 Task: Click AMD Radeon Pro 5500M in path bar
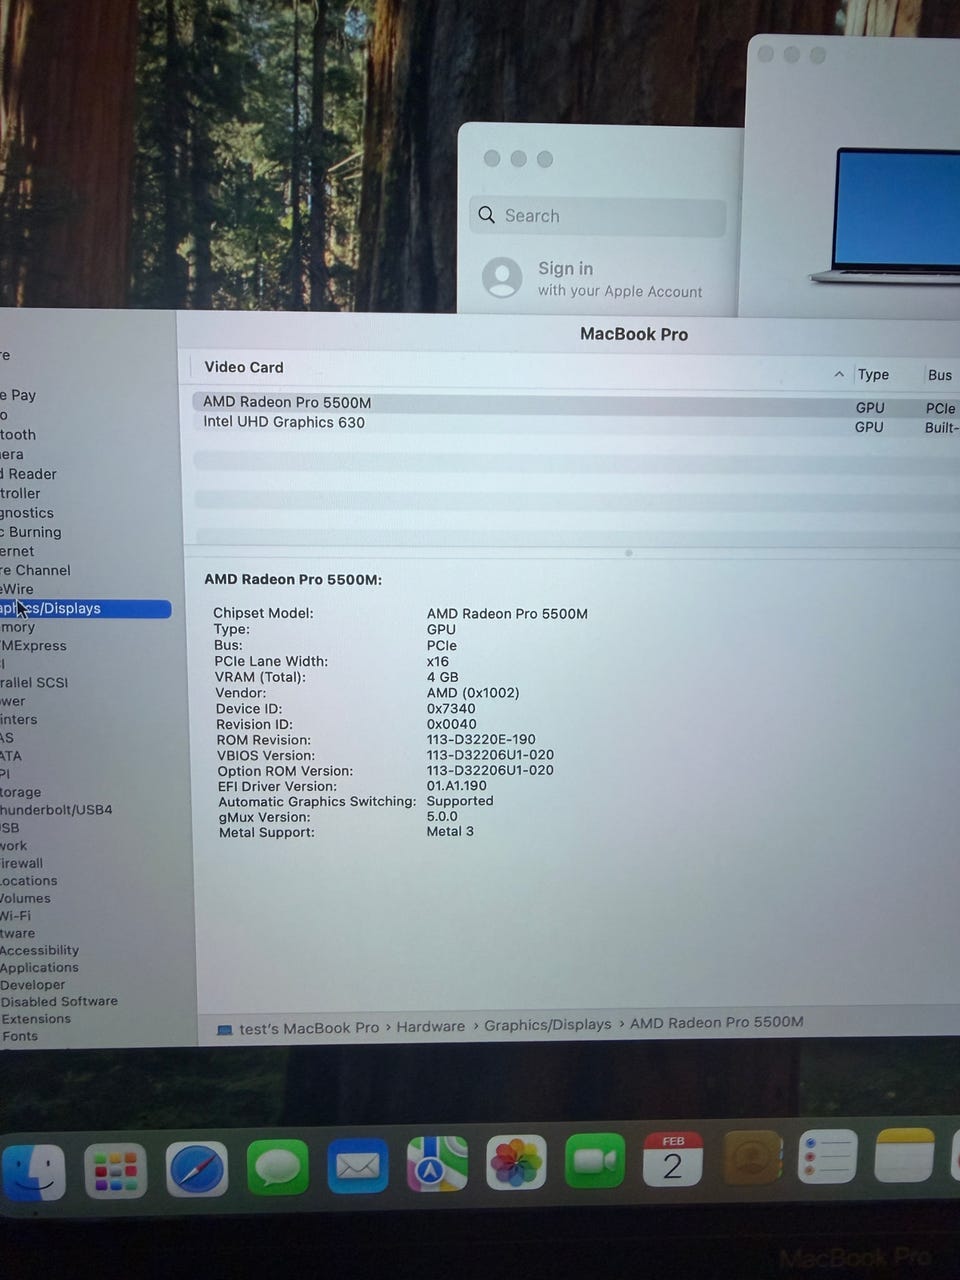click(717, 1022)
